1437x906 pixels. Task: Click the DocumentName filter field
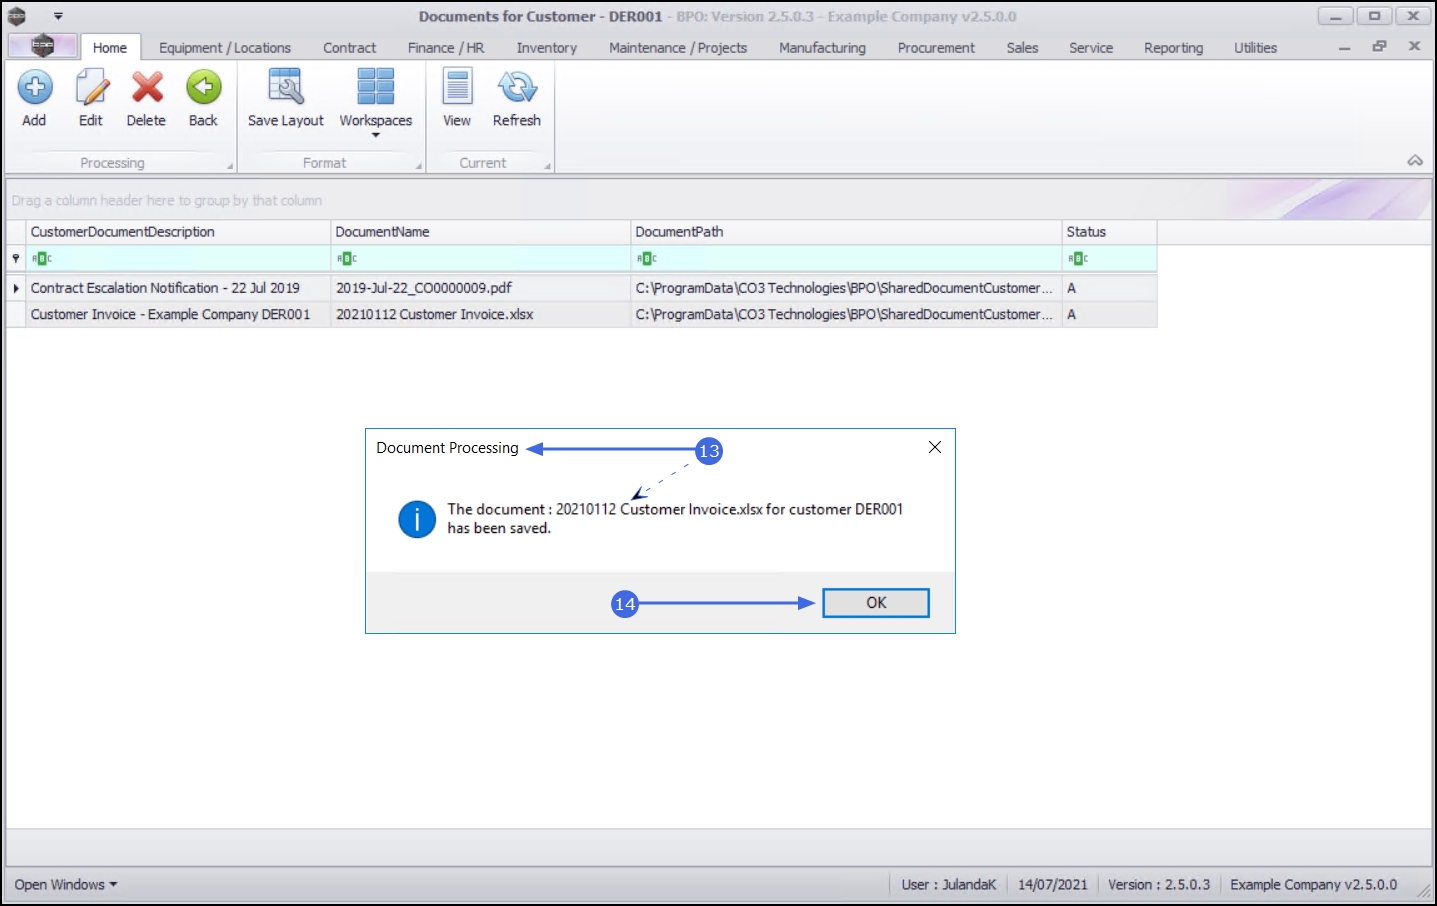coord(481,258)
